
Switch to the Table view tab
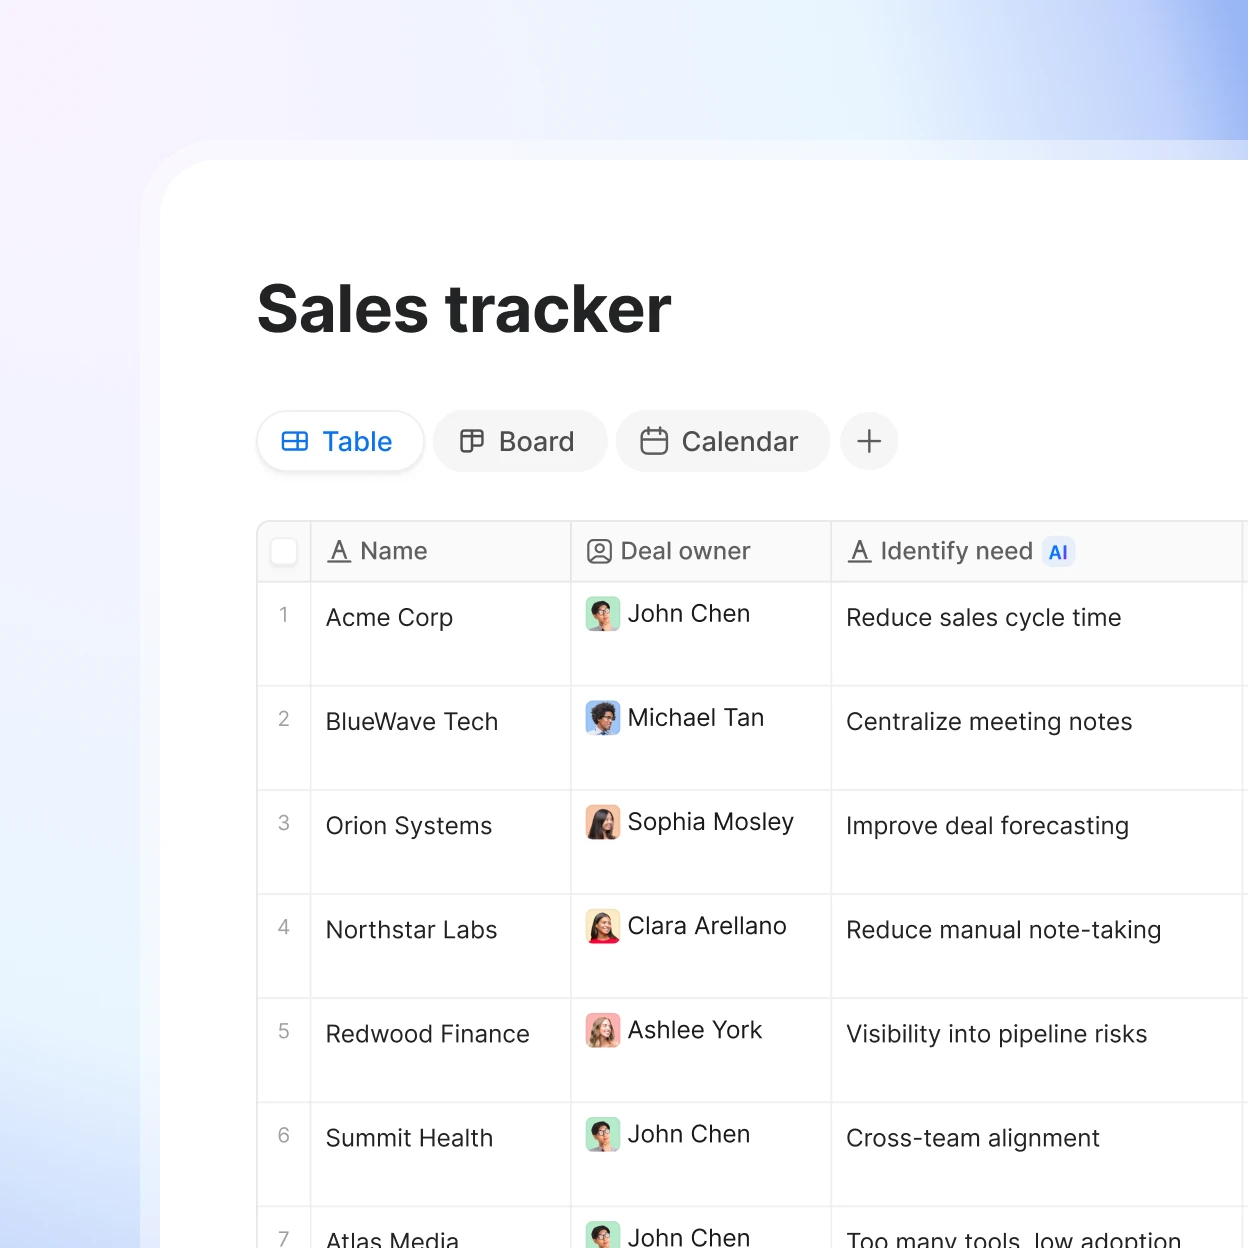click(340, 441)
